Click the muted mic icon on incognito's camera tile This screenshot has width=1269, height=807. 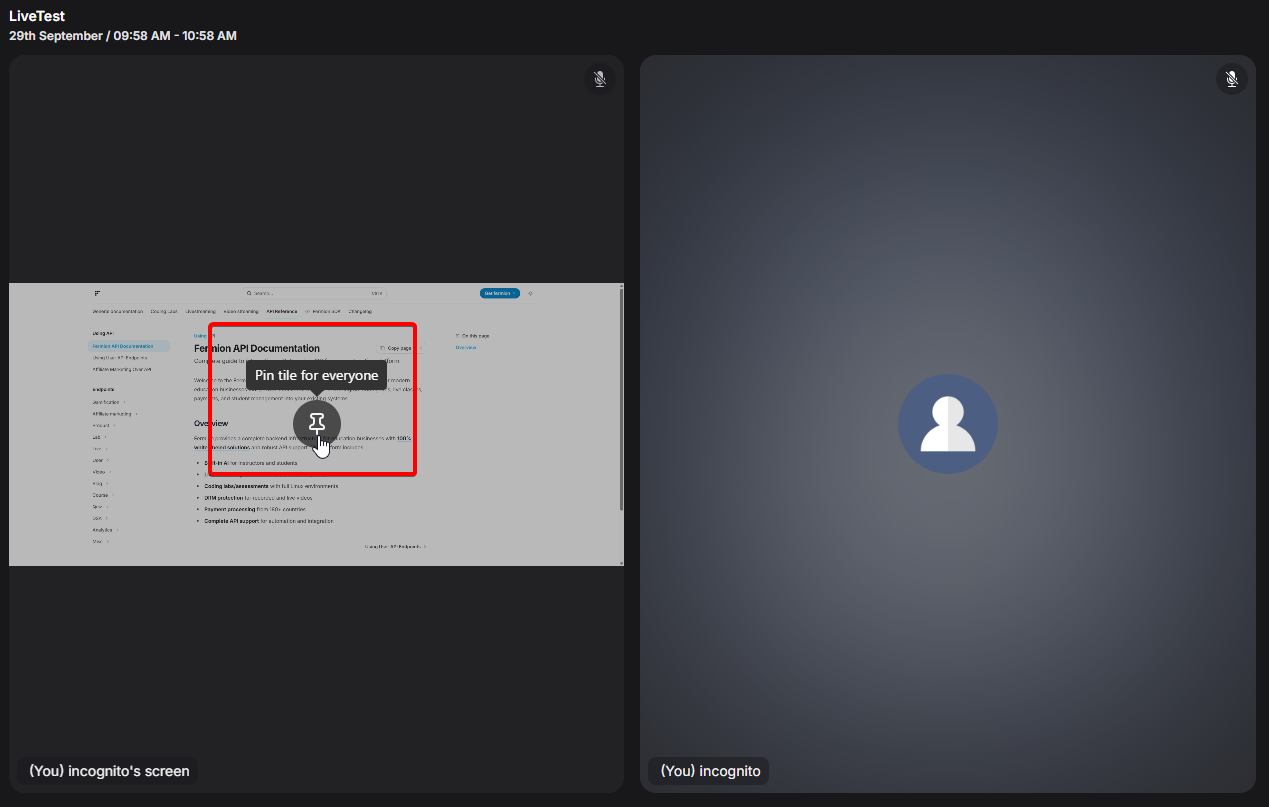pyautogui.click(x=1231, y=79)
